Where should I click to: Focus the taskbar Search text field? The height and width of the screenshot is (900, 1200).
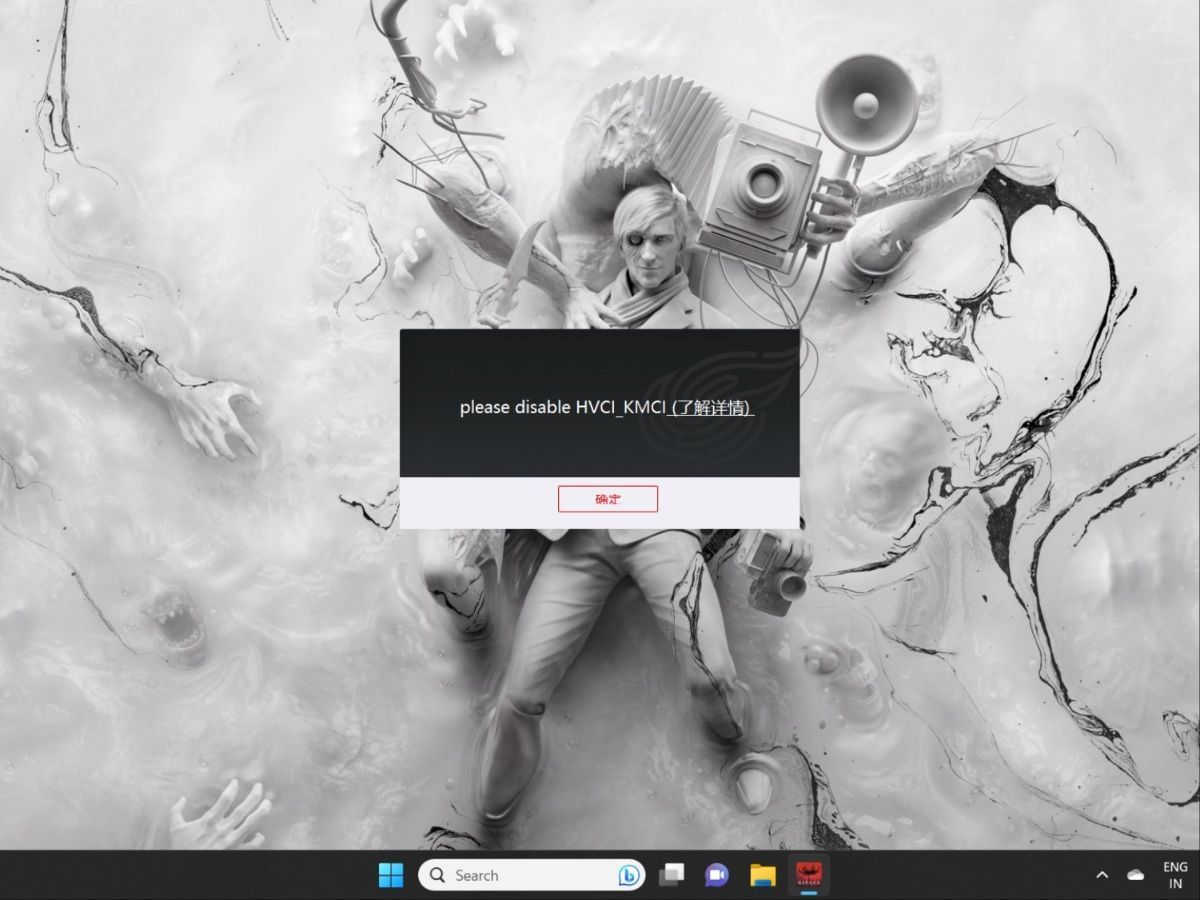[520, 875]
